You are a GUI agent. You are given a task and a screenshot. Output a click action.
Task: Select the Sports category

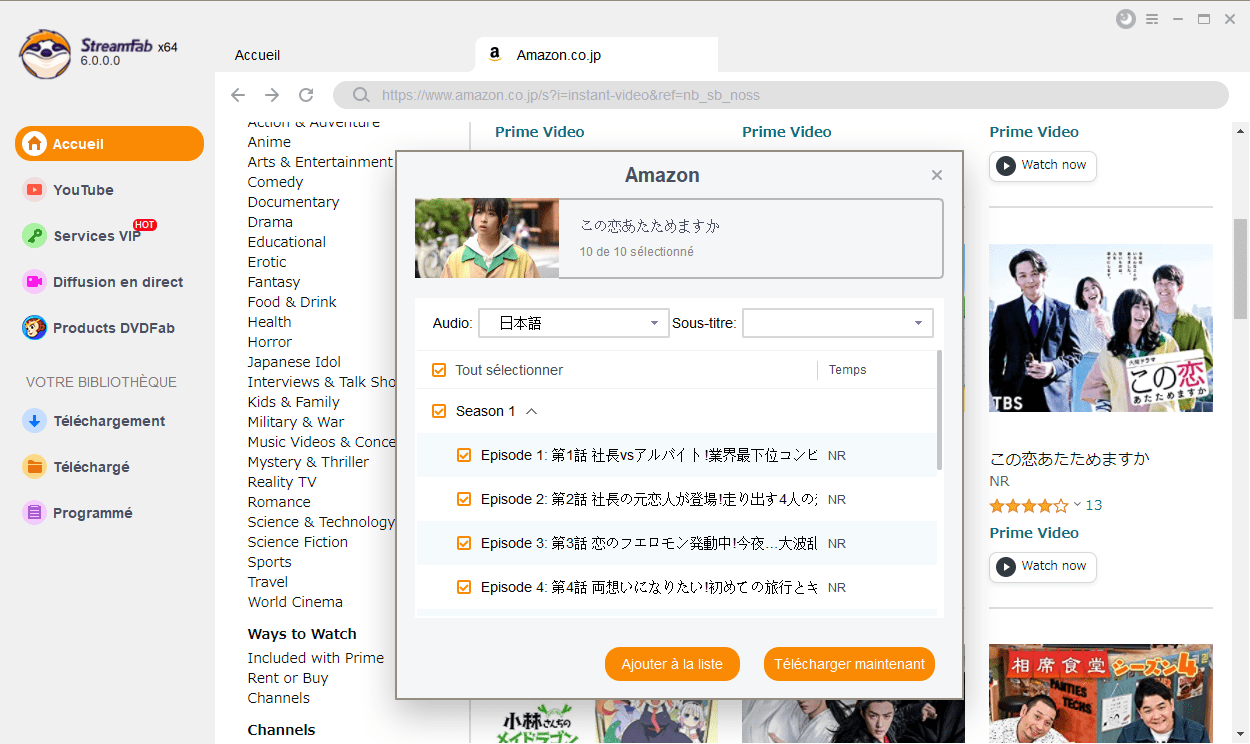(270, 562)
